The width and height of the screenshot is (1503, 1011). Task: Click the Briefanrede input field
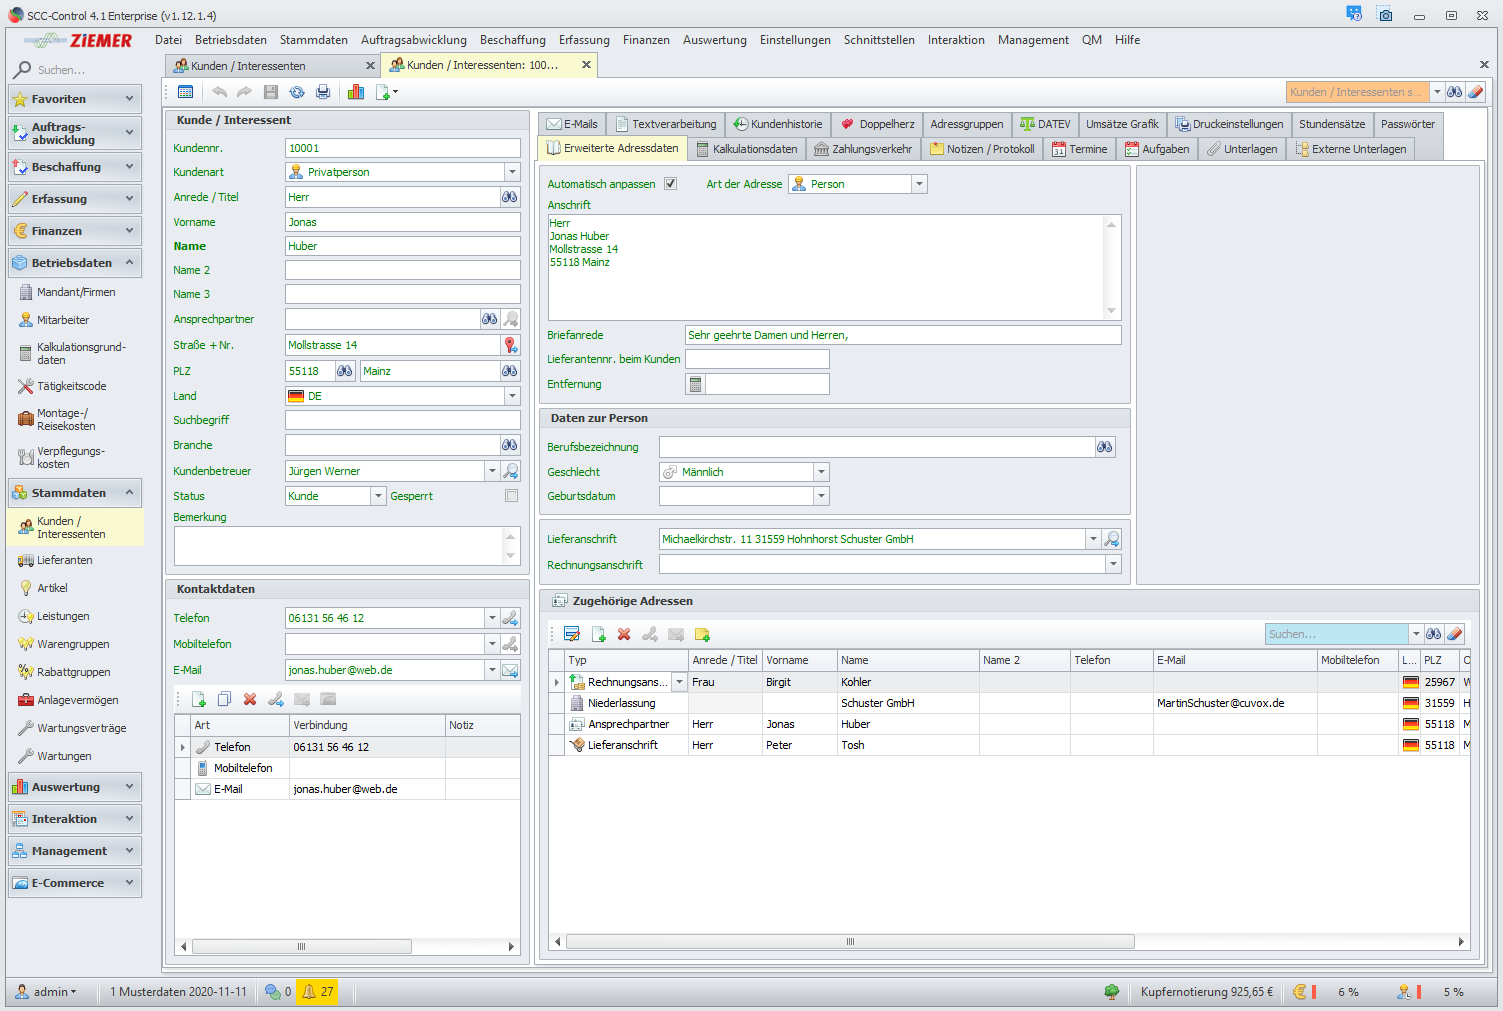pyautogui.click(x=902, y=335)
